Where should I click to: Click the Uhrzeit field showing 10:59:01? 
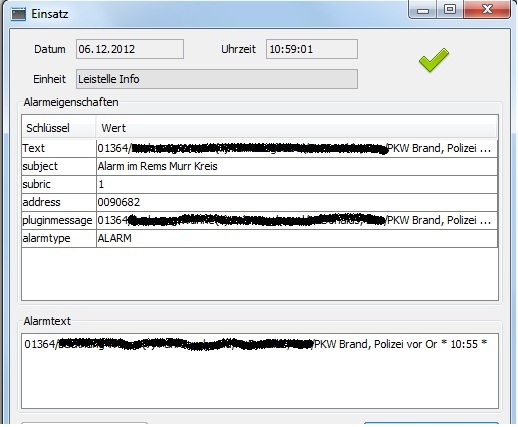click(312, 49)
